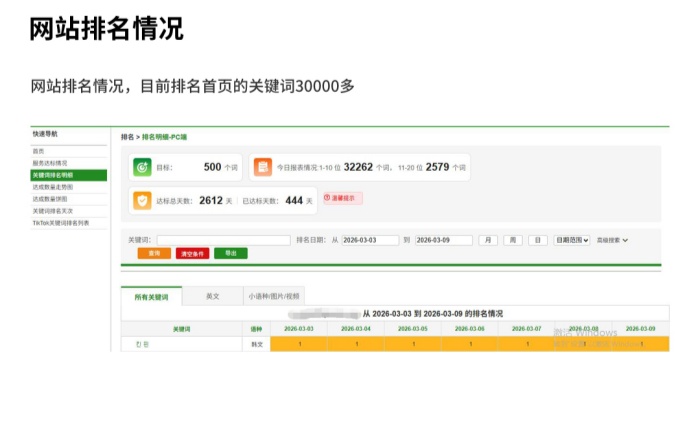The image size is (700, 435).
Task: Click the 月 month range button
Action: tap(488, 240)
